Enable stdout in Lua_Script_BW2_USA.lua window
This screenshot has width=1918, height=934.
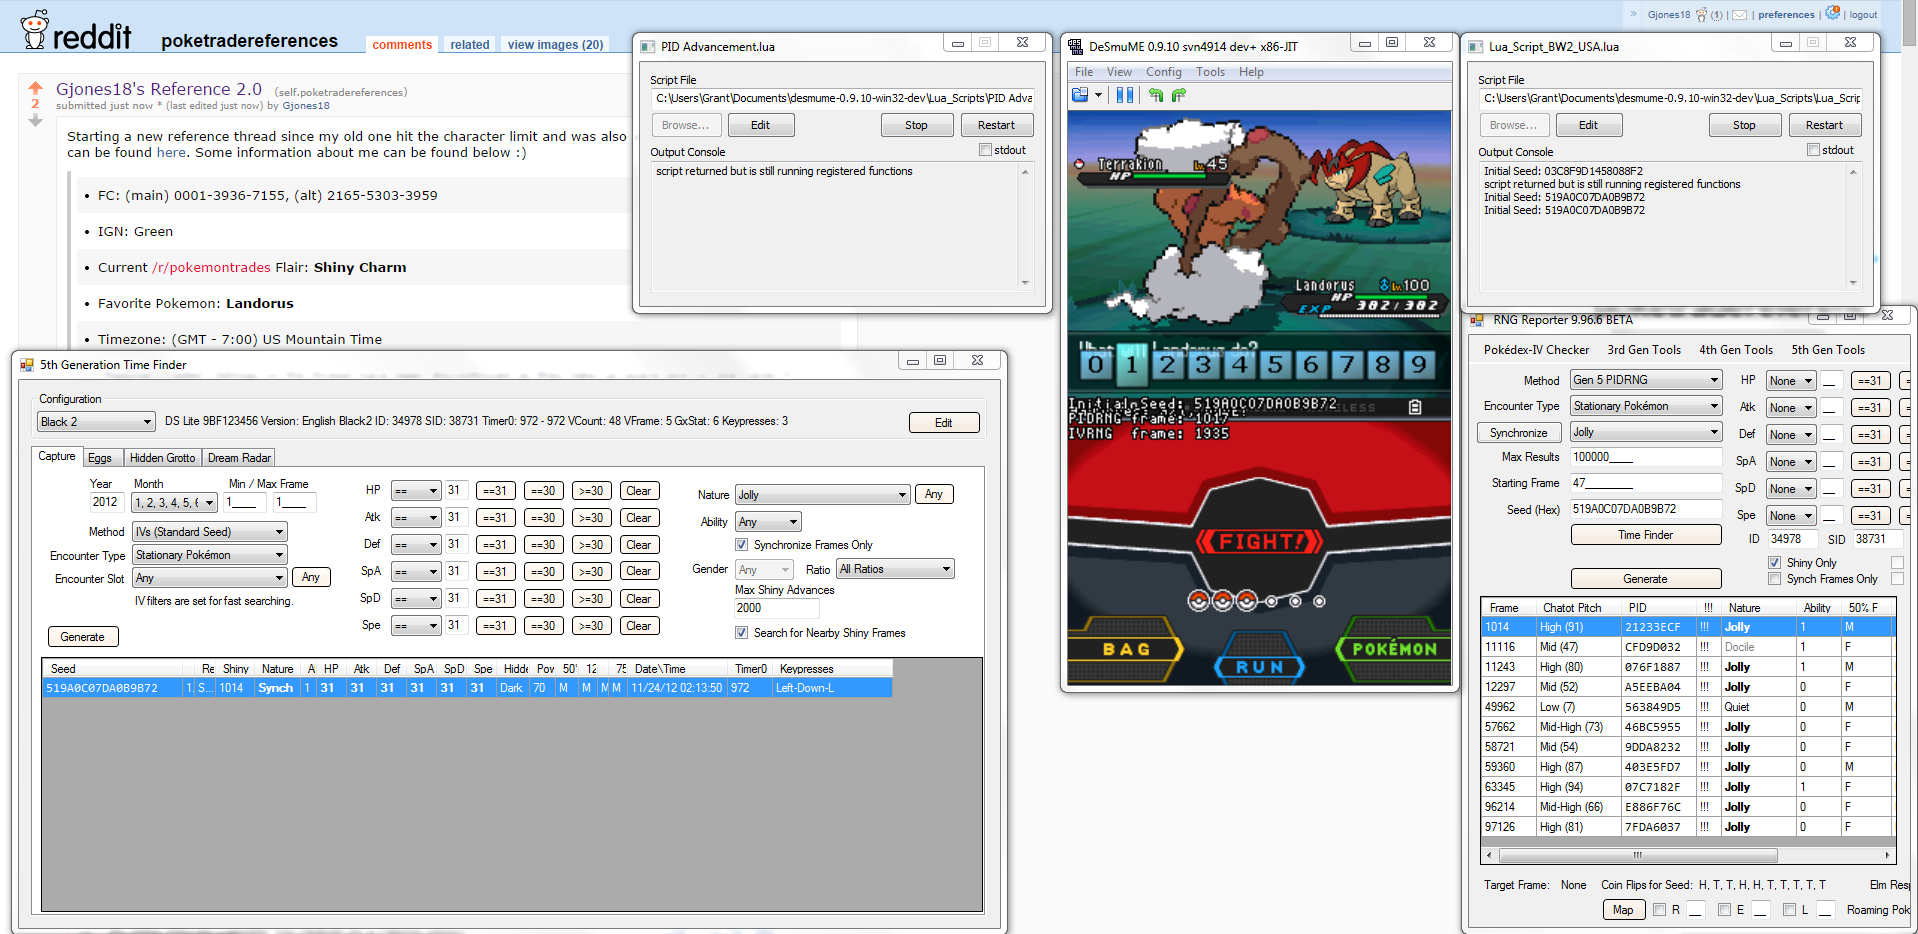(1813, 150)
